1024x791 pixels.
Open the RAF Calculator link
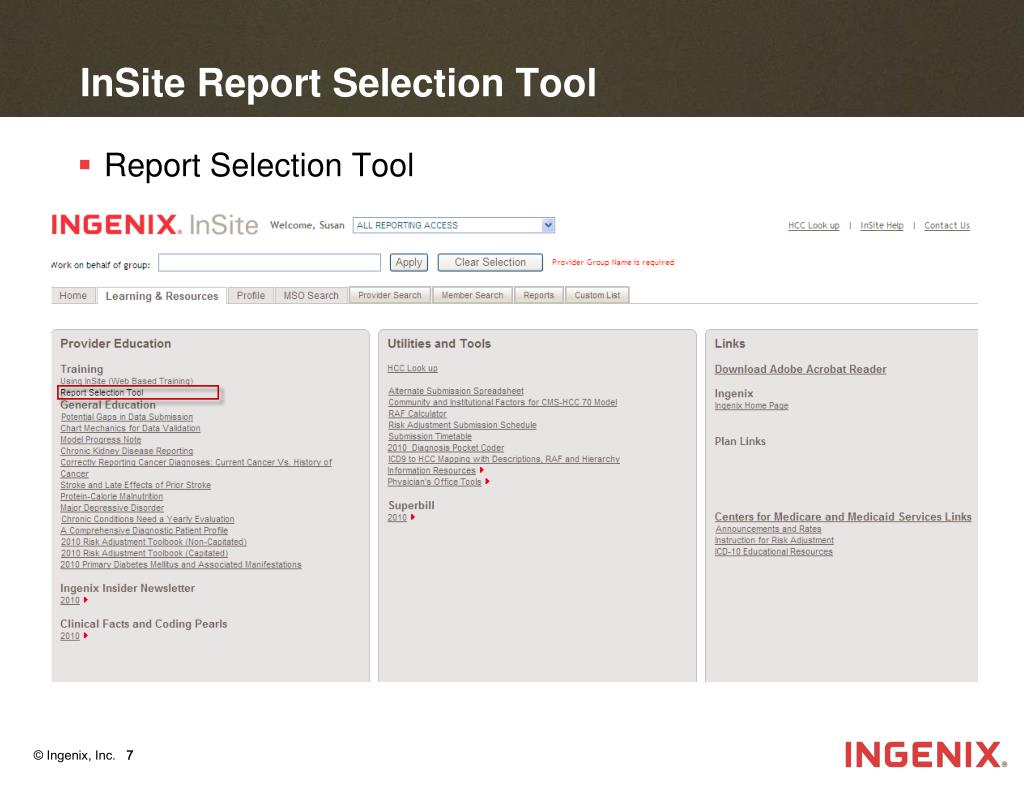(x=417, y=414)
